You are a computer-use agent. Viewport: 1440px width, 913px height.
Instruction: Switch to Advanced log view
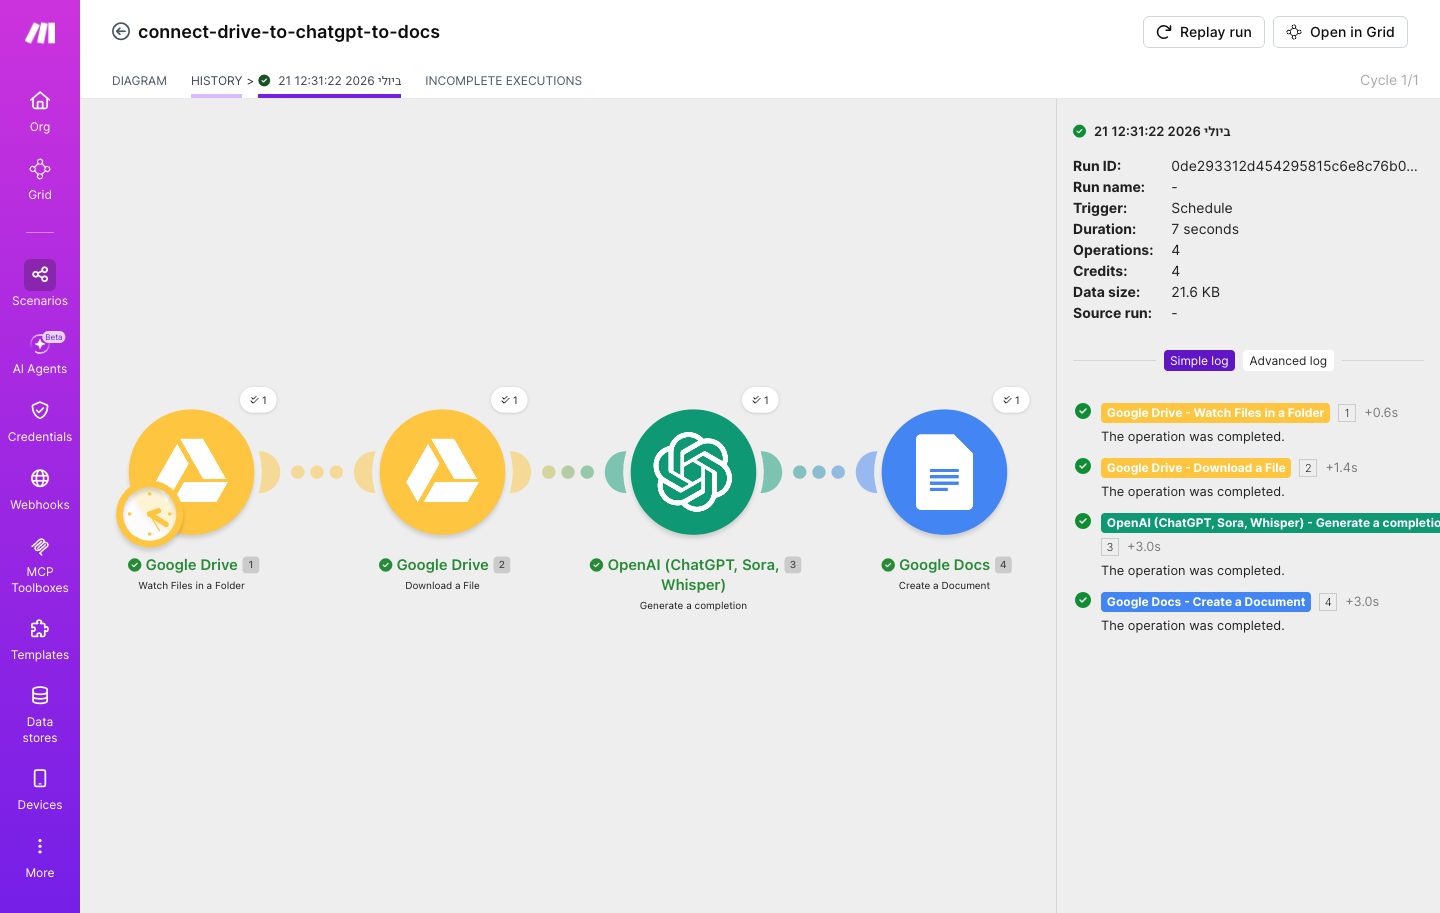[1288, 361]
